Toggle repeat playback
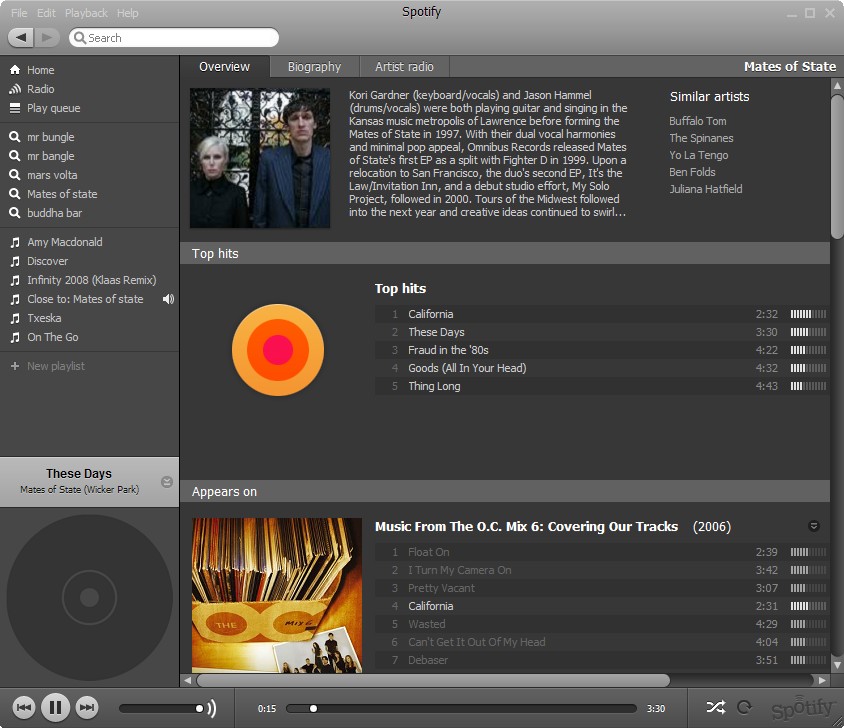The height and width of the screenshot is (728, 844). click(744, 707)
